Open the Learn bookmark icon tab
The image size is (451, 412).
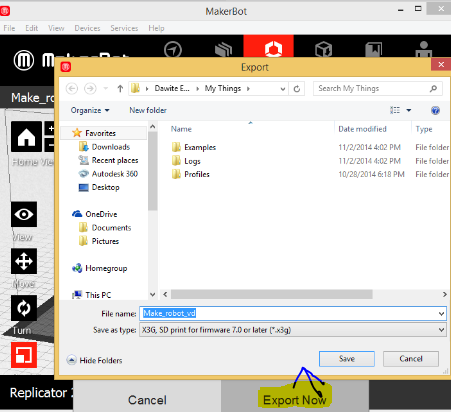point(374,49)
